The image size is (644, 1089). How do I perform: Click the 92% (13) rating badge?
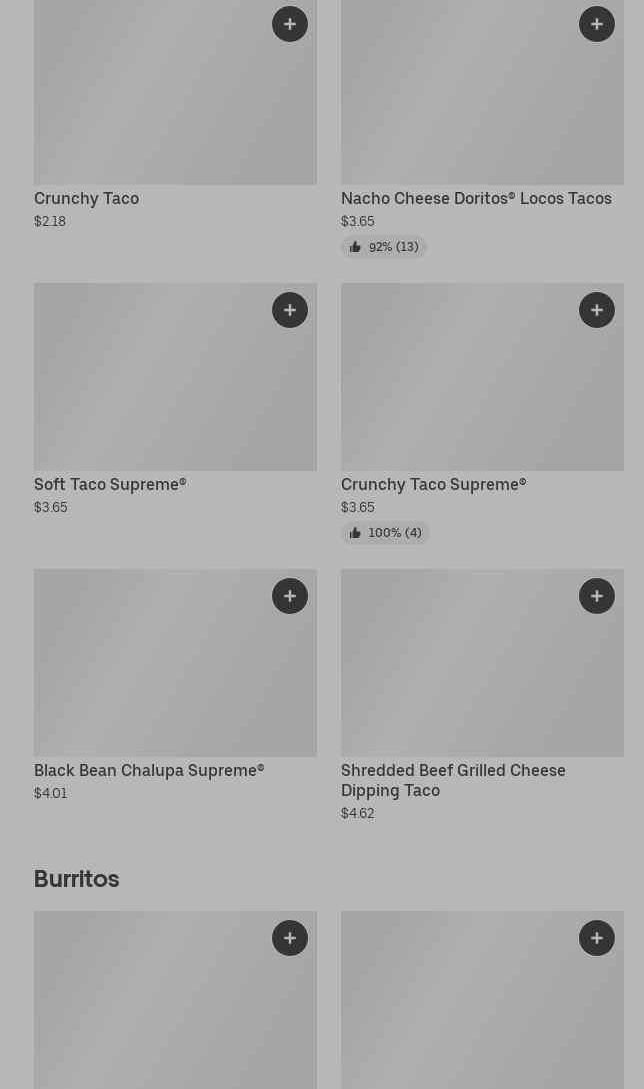point(384,247)
